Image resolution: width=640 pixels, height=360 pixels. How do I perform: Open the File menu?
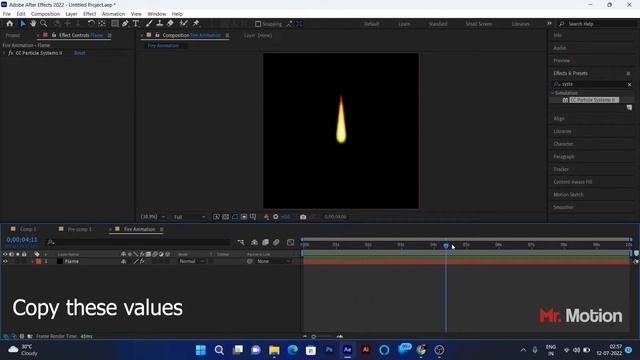(x=7, y=14)
